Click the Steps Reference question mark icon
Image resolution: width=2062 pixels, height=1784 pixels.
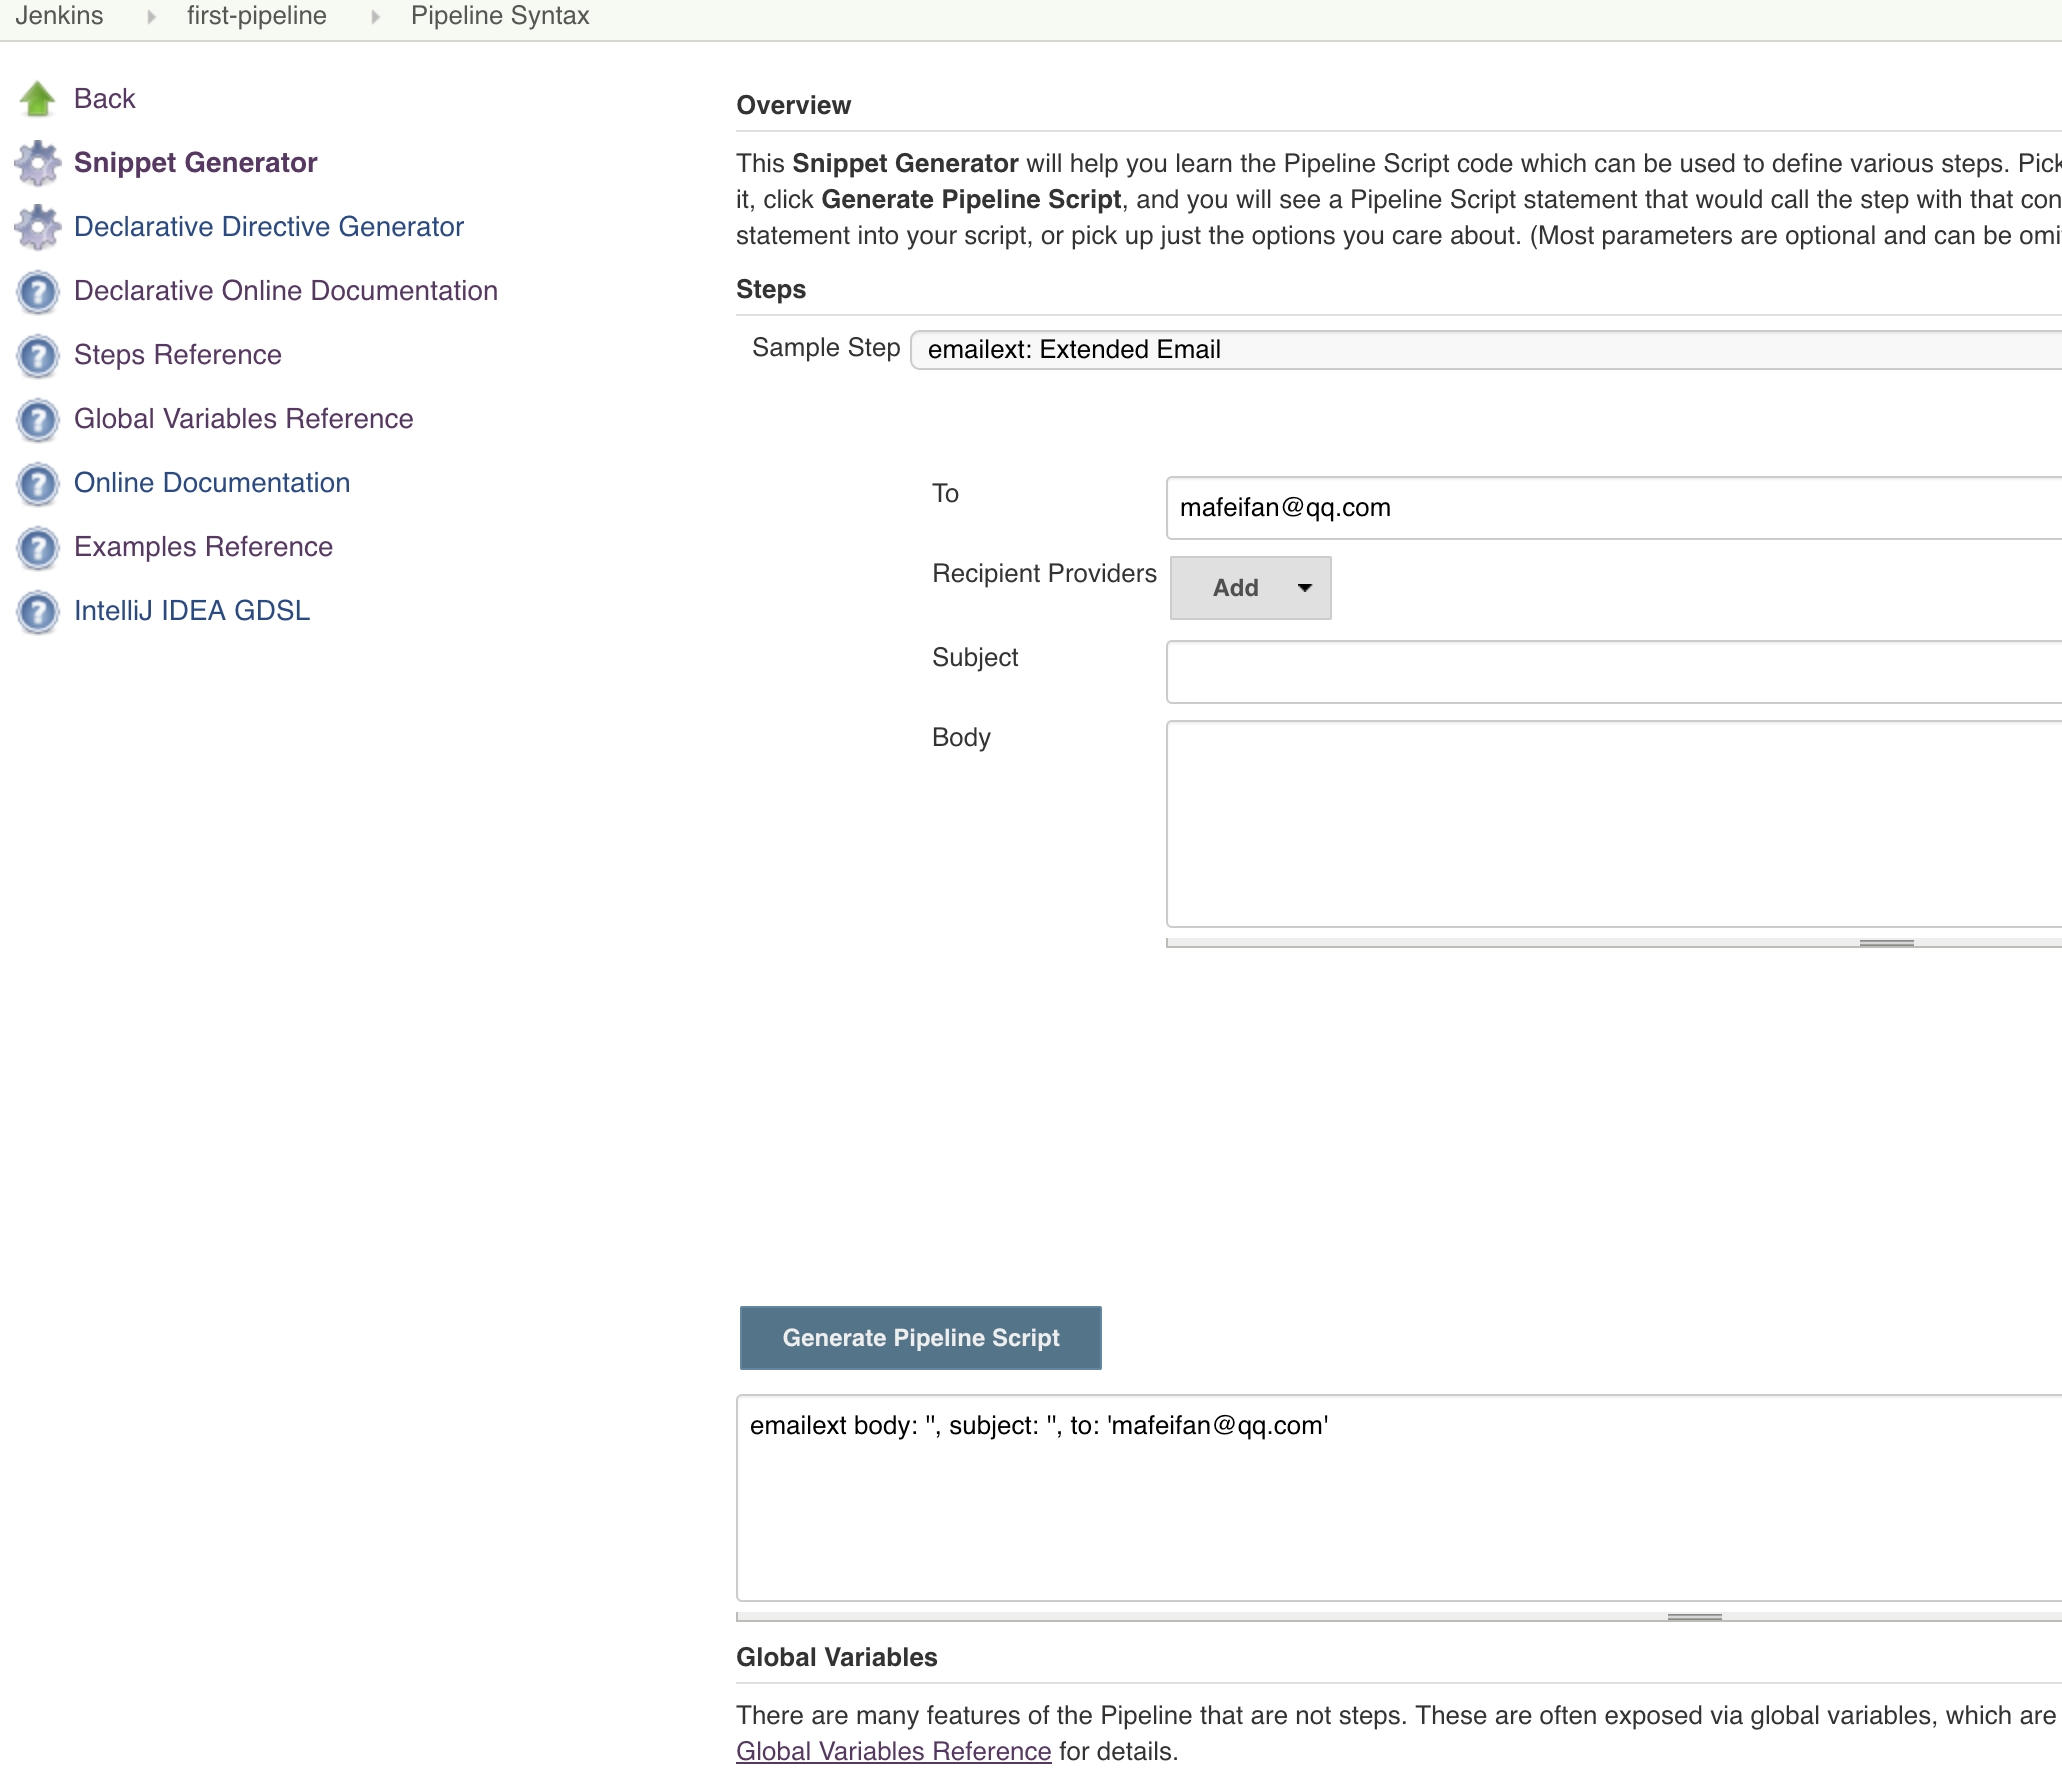38,355
